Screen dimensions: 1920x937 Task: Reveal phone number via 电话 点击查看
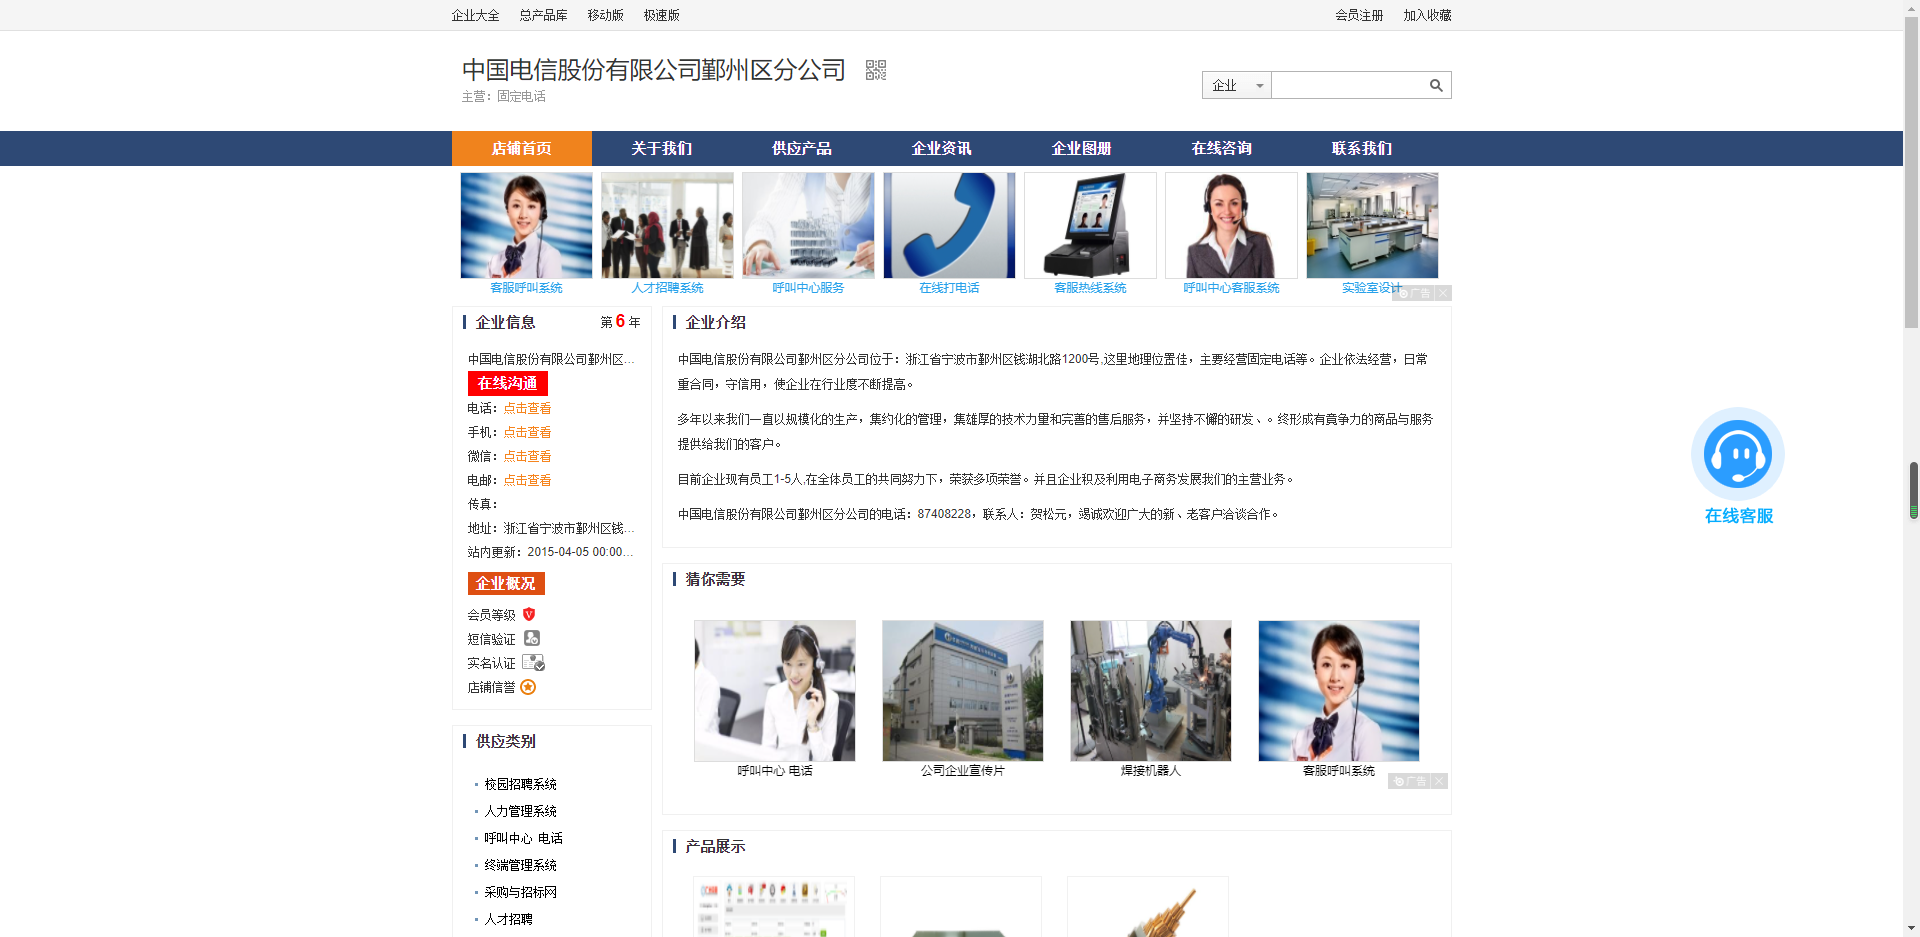tap(527, 408)
